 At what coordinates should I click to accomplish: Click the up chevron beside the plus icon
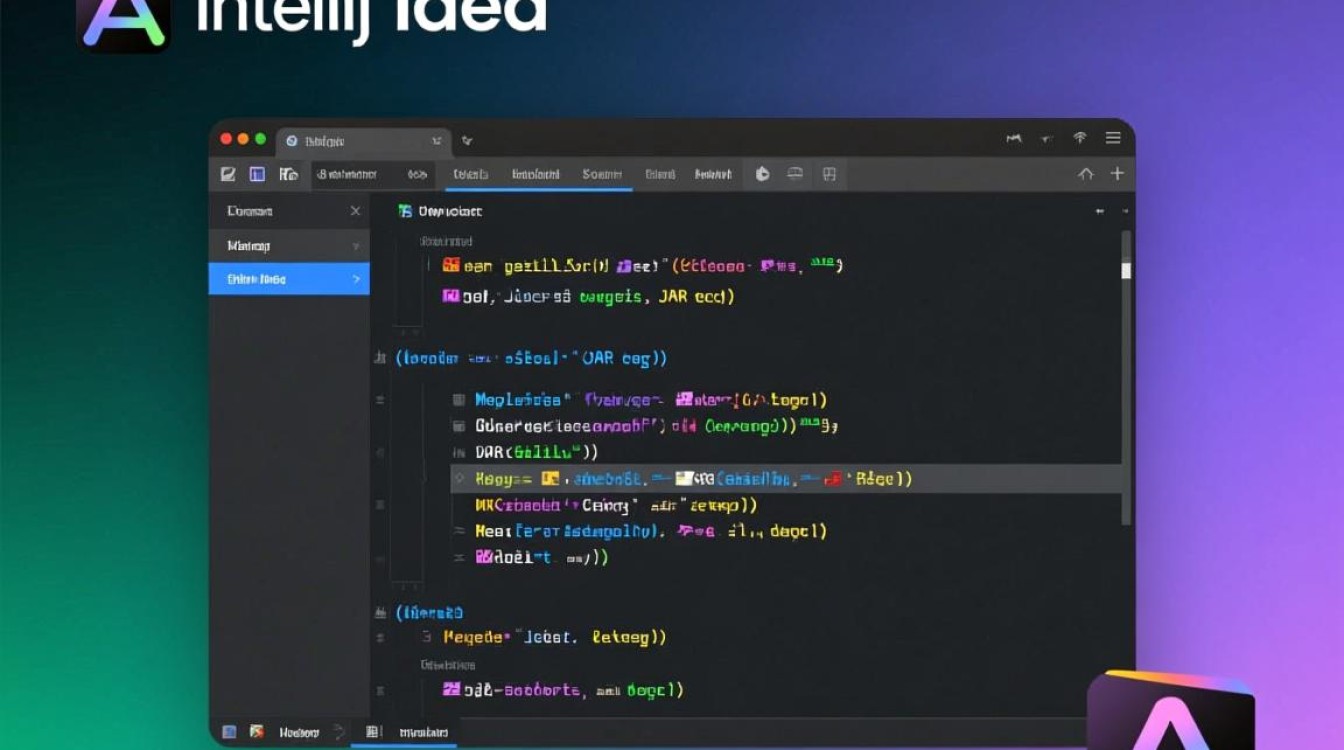point(1086,174)
